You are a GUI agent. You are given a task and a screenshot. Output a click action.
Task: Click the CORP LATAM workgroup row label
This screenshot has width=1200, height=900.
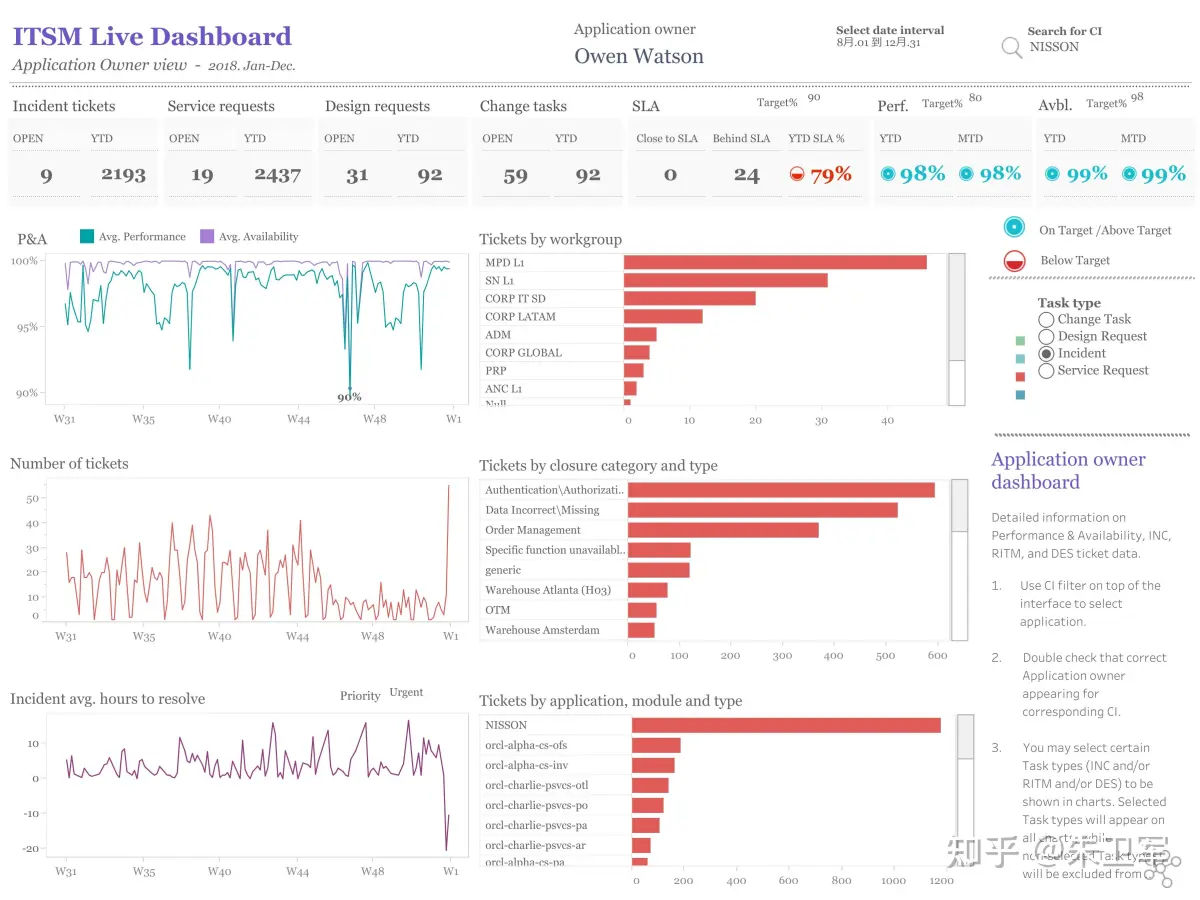520,316
